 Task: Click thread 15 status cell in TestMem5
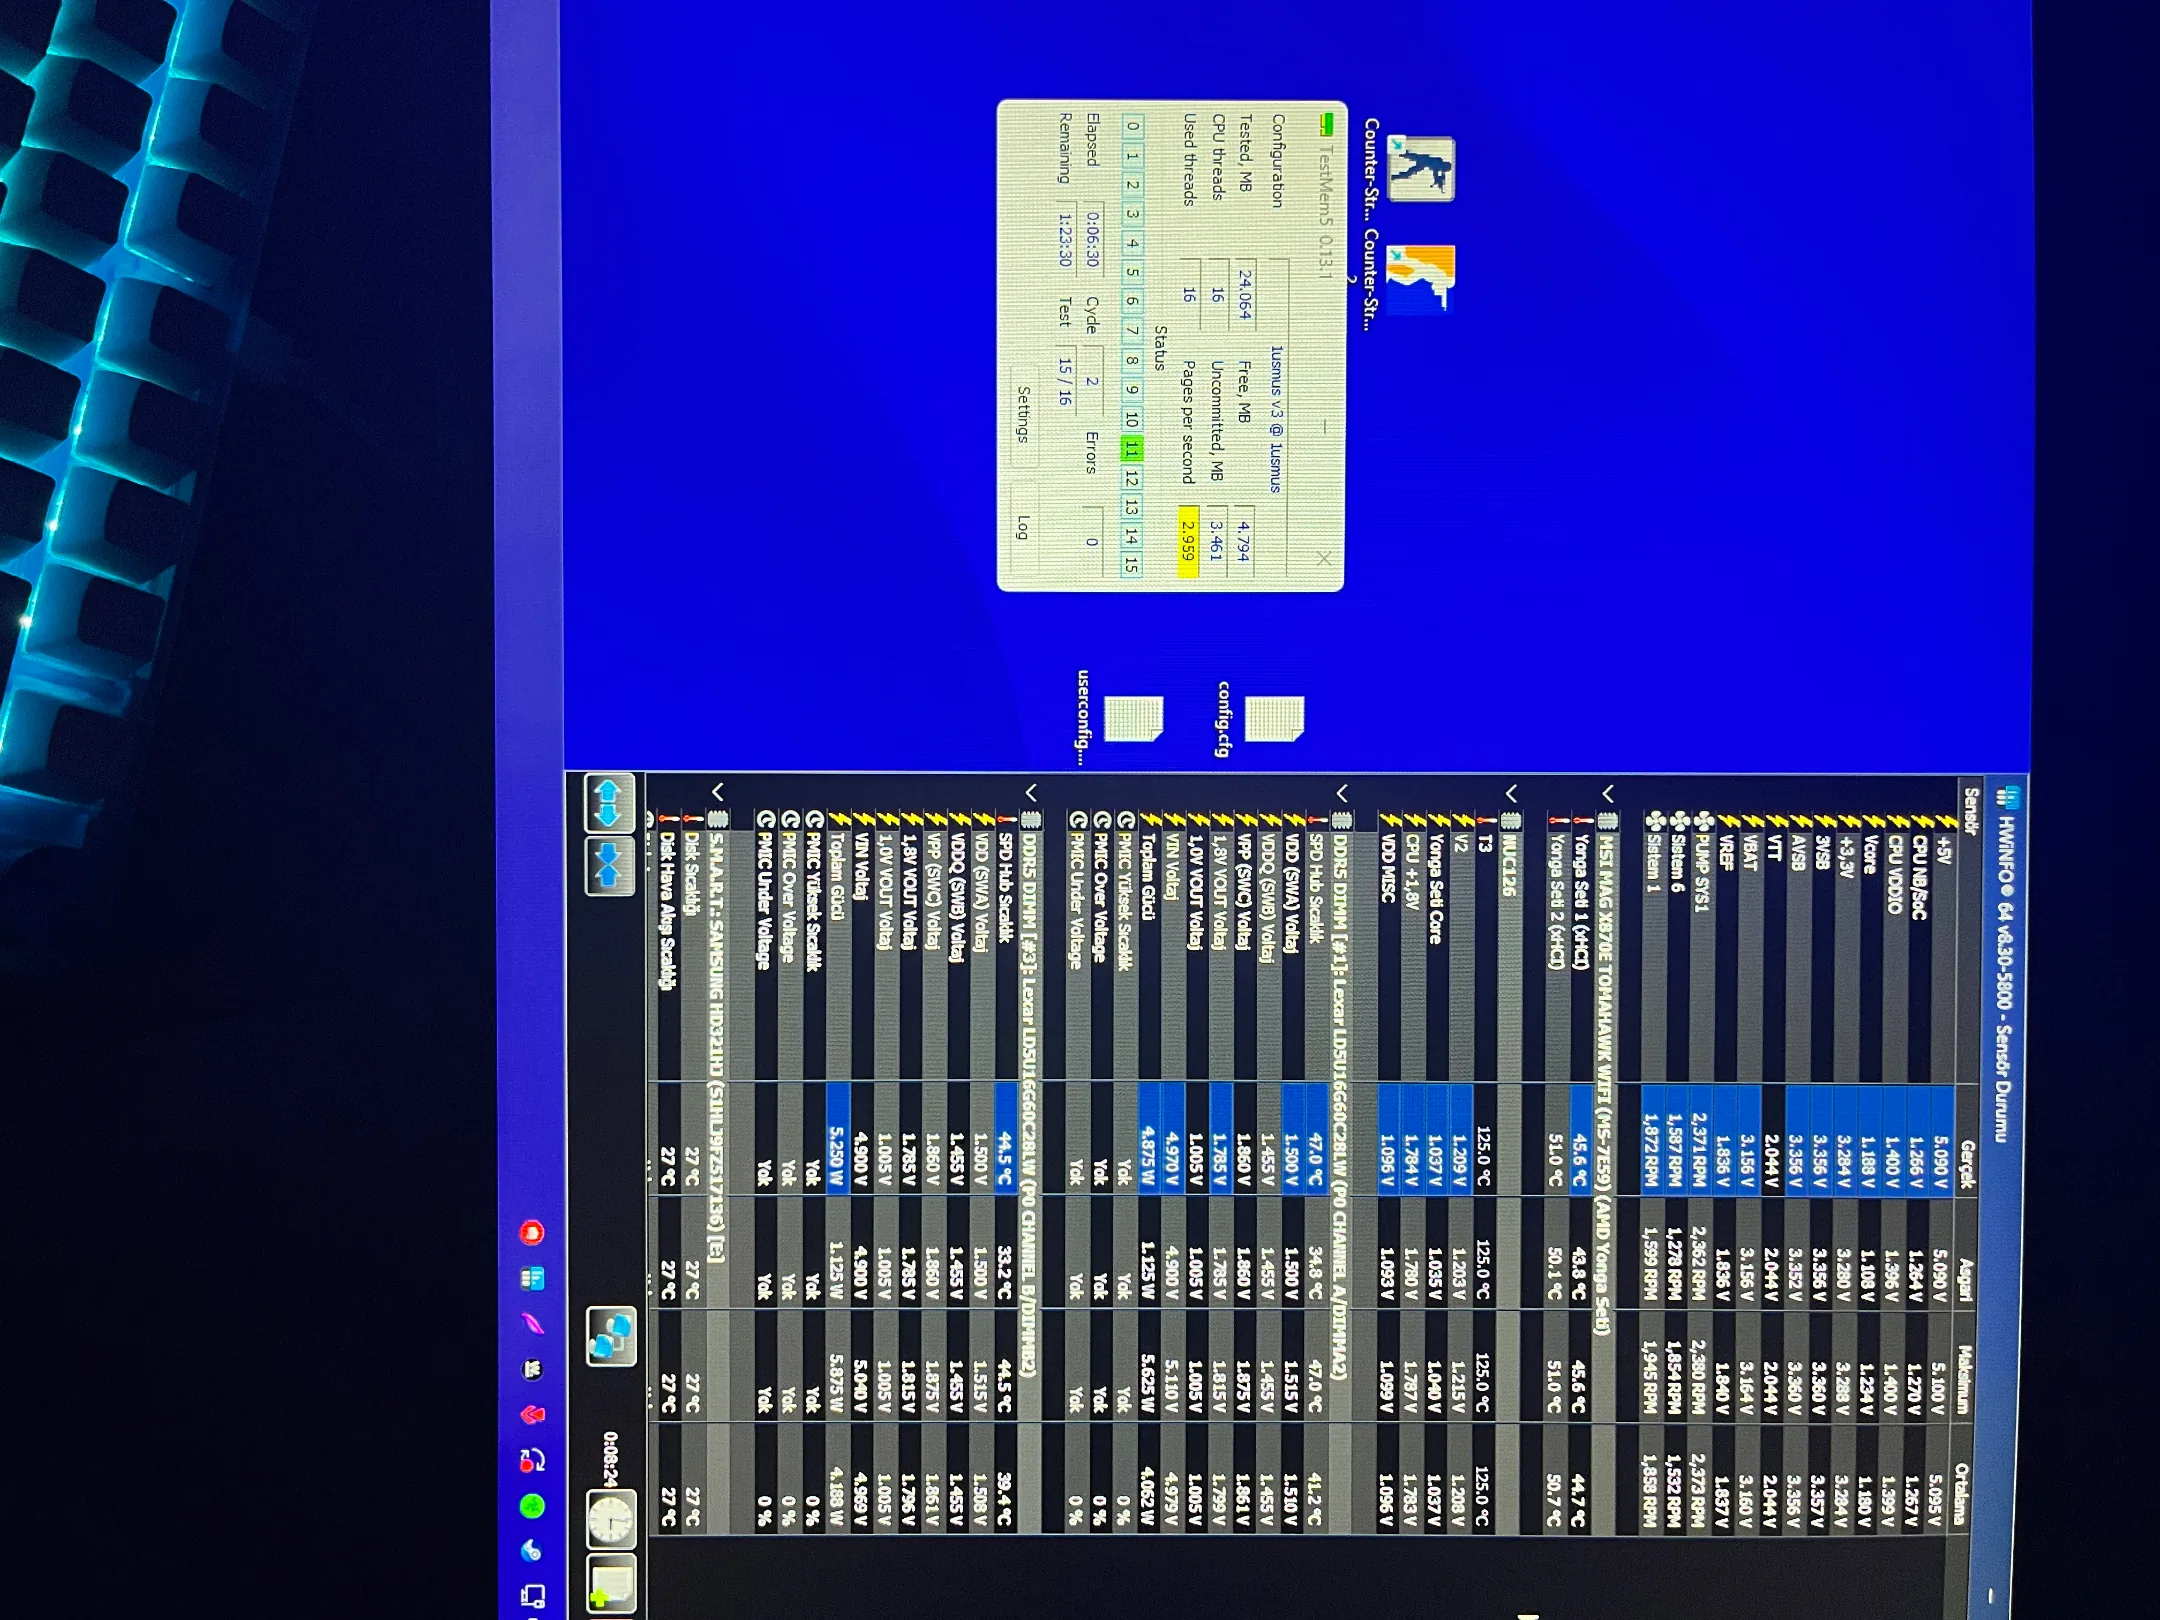(x=1131, y=563)
